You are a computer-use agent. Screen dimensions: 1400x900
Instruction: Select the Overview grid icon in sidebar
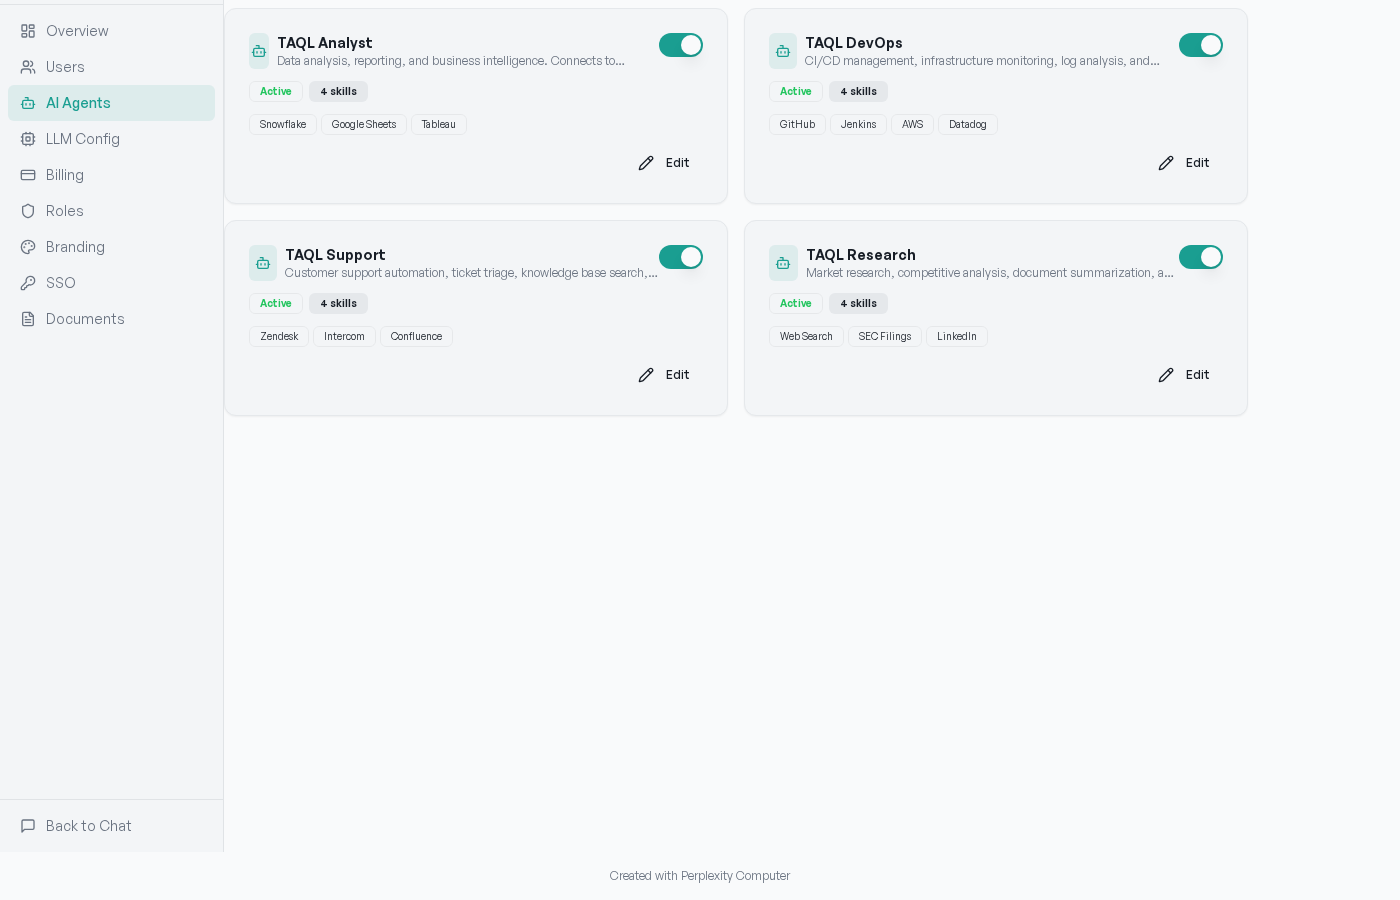pyautogui.click(x=28, y=31)
